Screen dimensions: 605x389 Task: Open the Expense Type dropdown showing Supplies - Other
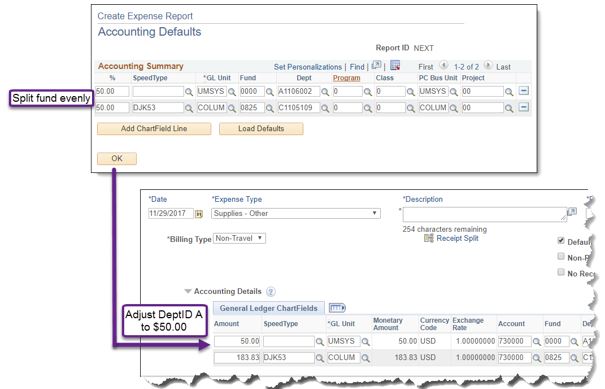296,213
